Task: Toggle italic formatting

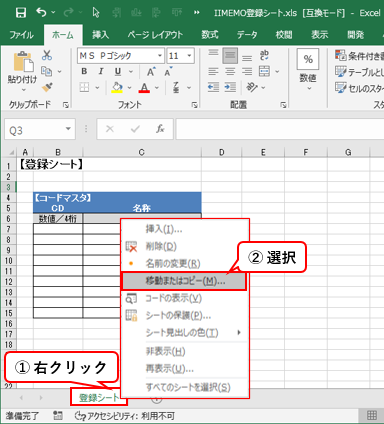Action: [101, 71]
